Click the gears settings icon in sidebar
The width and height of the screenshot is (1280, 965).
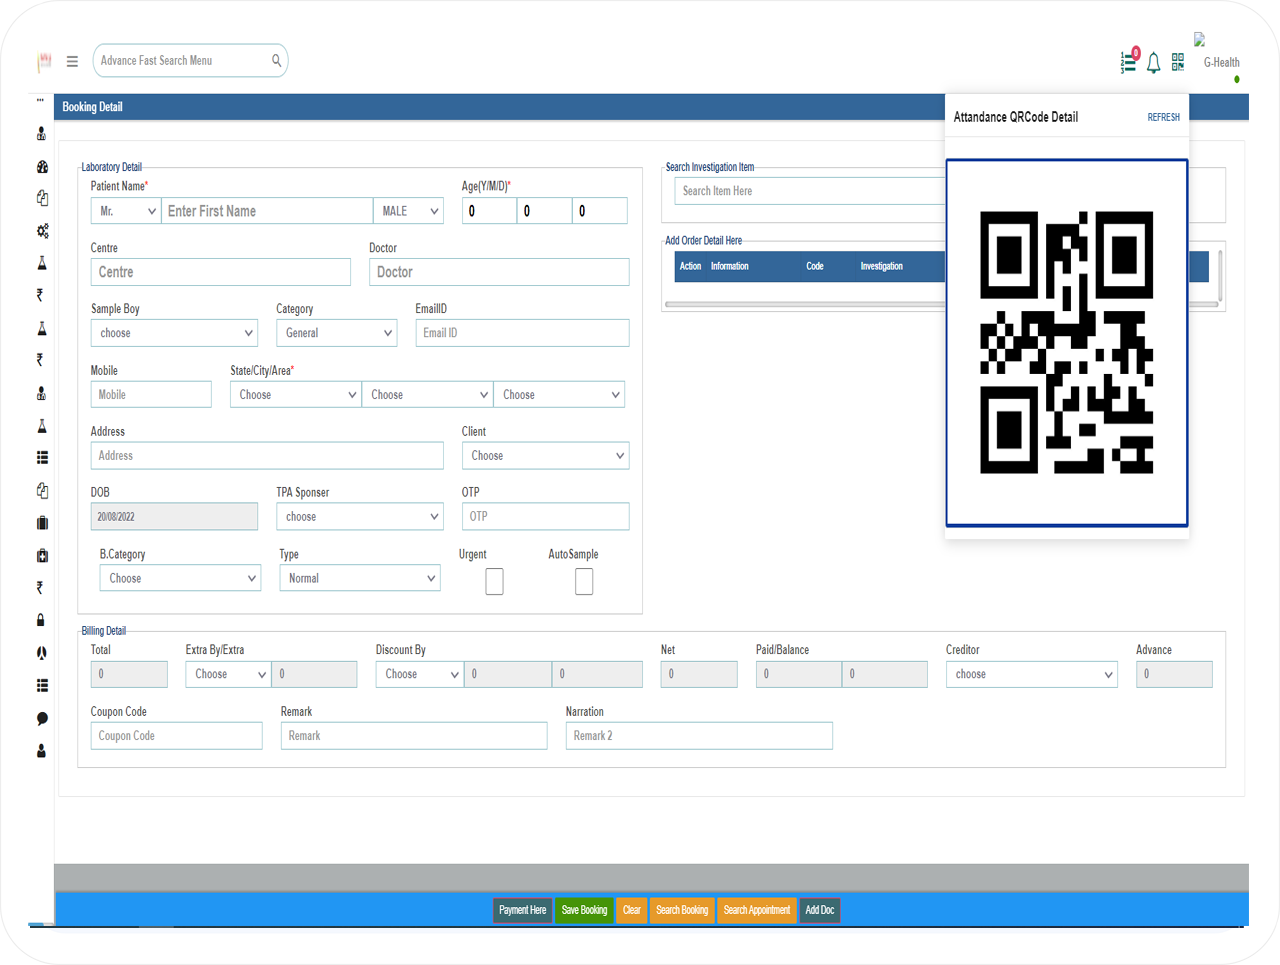[x=42, y=231]
